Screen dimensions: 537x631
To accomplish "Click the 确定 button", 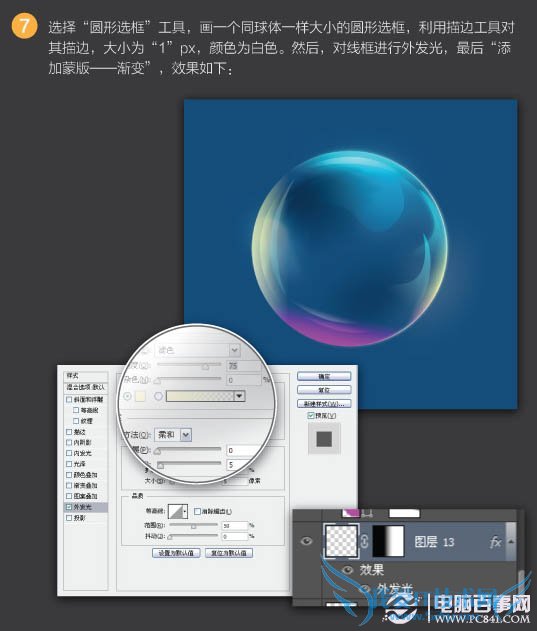I will click(324, 376).
